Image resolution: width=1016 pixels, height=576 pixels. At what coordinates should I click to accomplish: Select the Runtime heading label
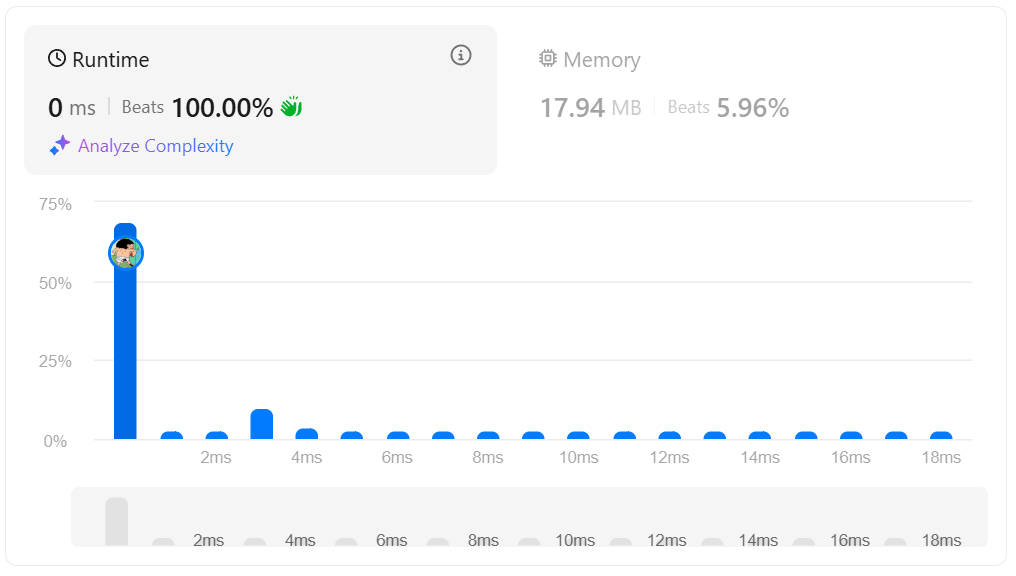pyautogui.click(x=111, y=60)
